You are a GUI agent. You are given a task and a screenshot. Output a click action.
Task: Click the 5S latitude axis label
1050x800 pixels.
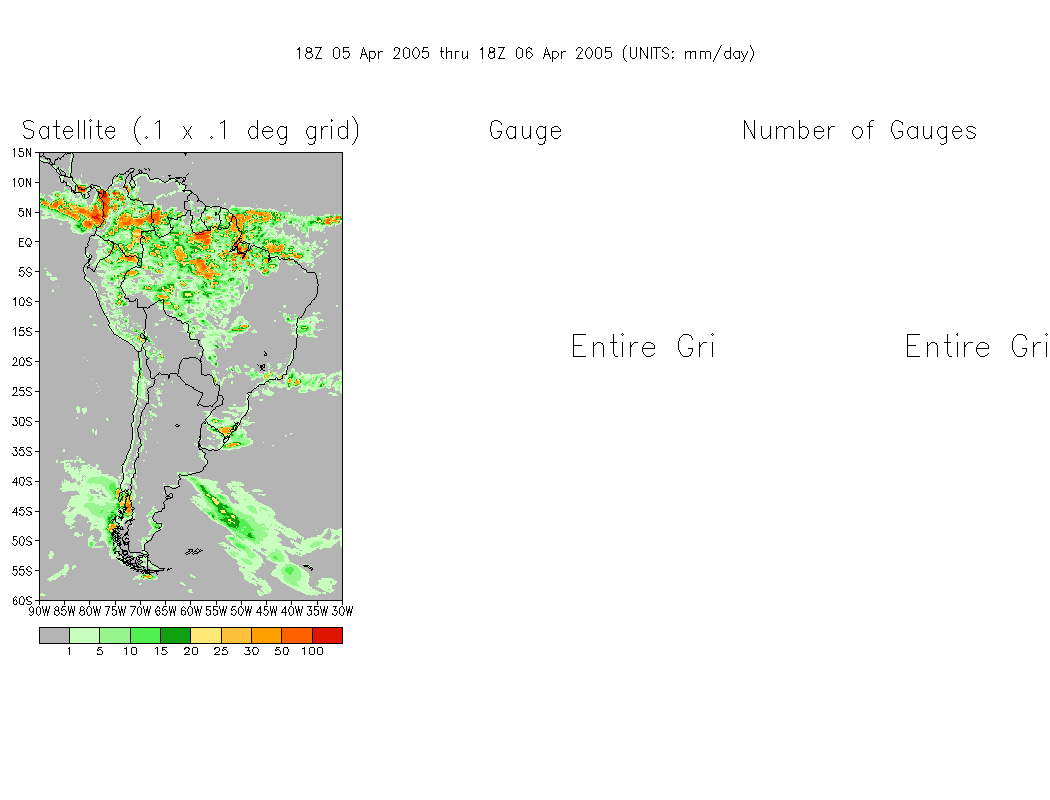click(x=25, y=272)
